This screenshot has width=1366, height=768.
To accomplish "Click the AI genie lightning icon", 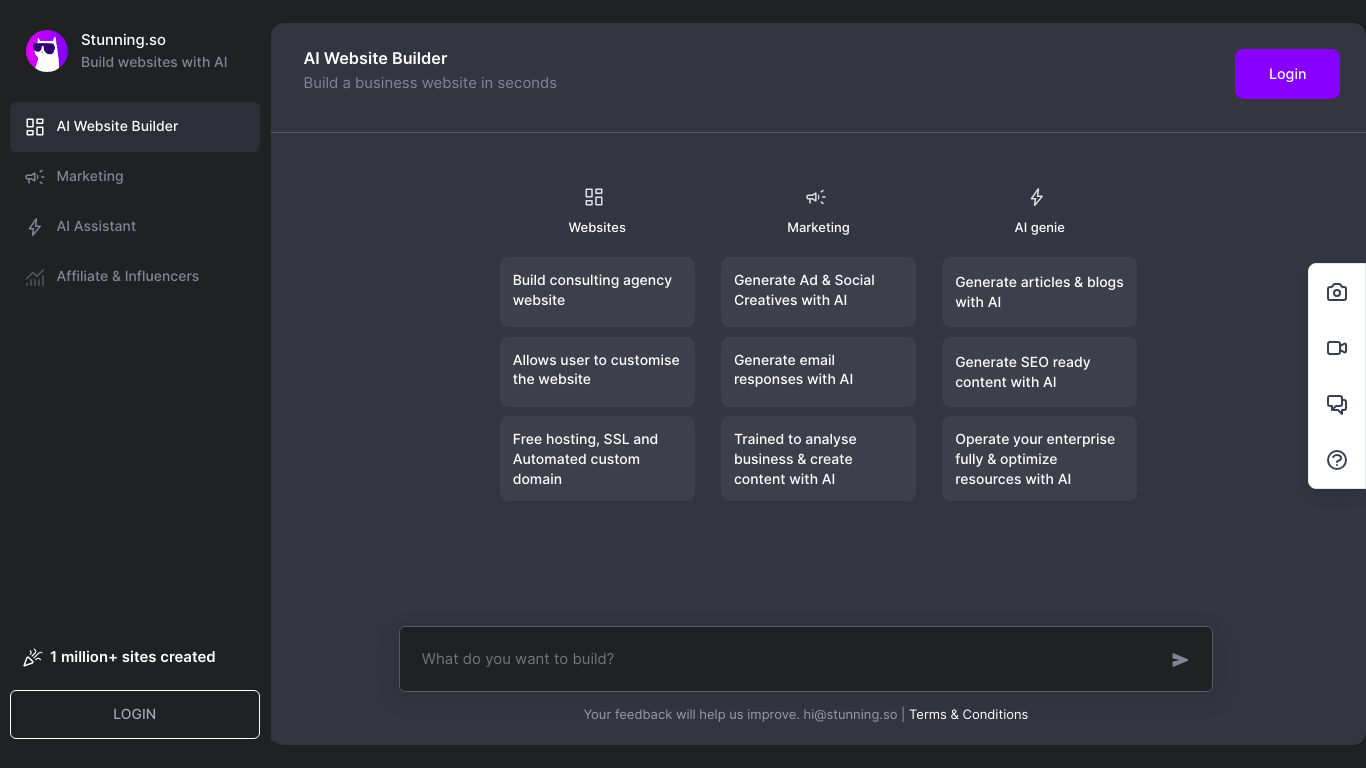I will (1037, 197).
